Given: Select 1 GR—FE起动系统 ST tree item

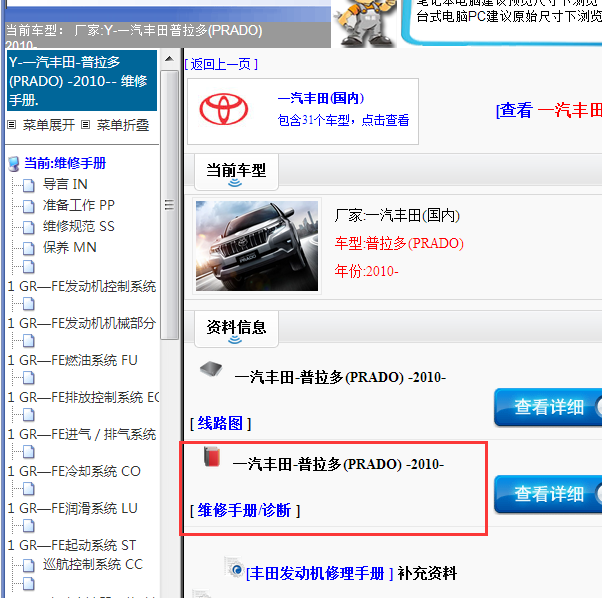Looking at the screenshot, I should 72,545.
